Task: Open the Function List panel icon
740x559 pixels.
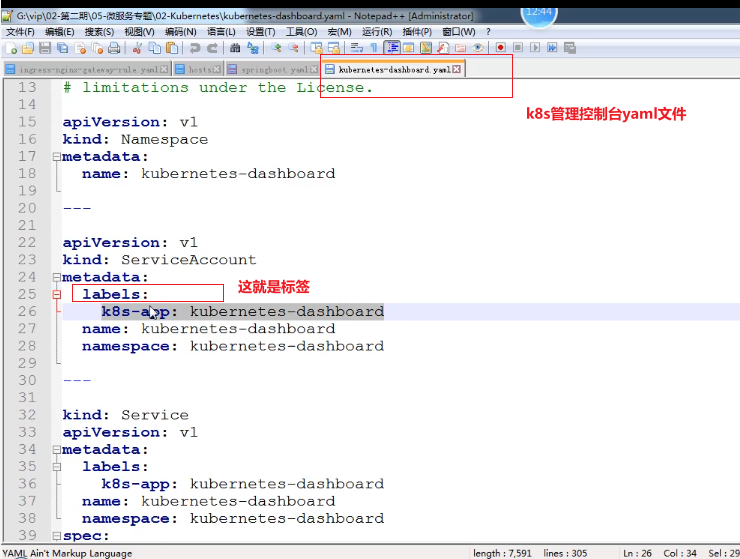Action: click(x=443, y=48)
